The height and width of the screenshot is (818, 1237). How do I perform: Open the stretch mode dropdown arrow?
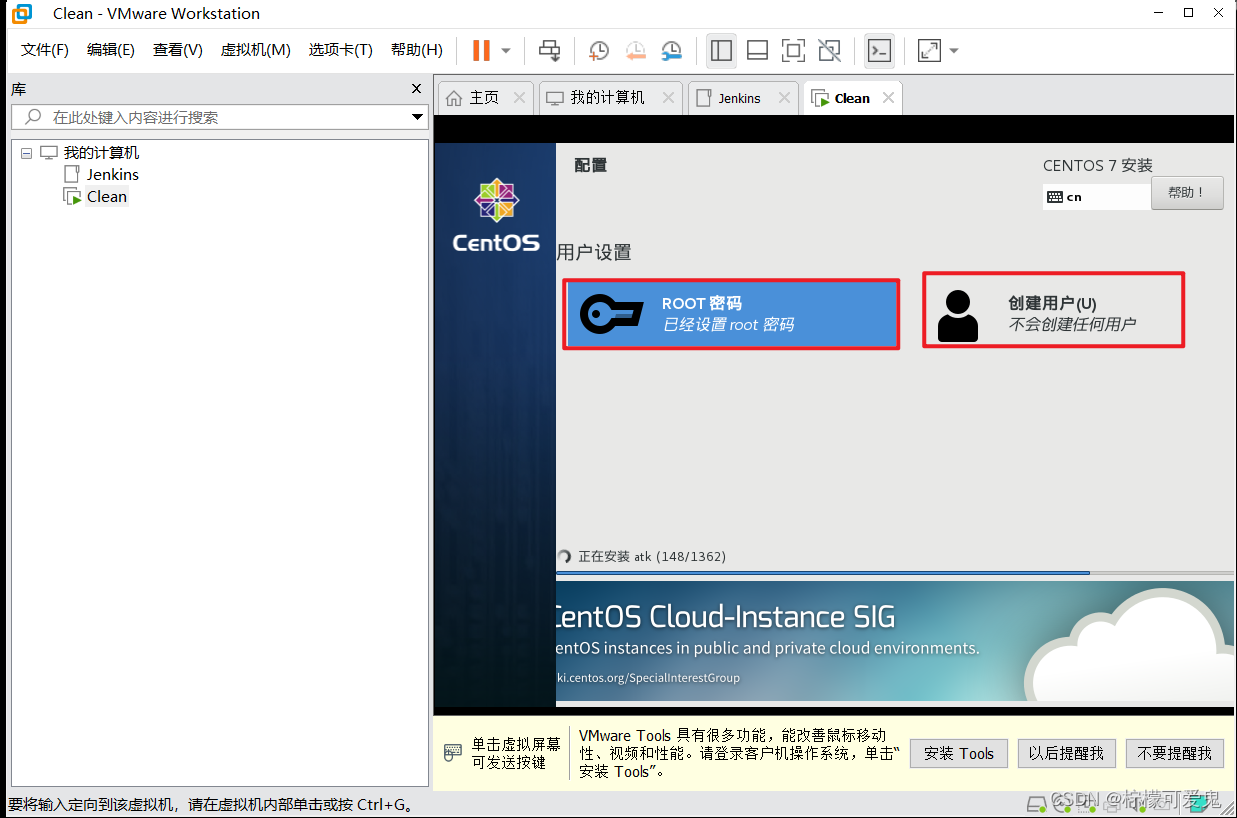point(954,50)
